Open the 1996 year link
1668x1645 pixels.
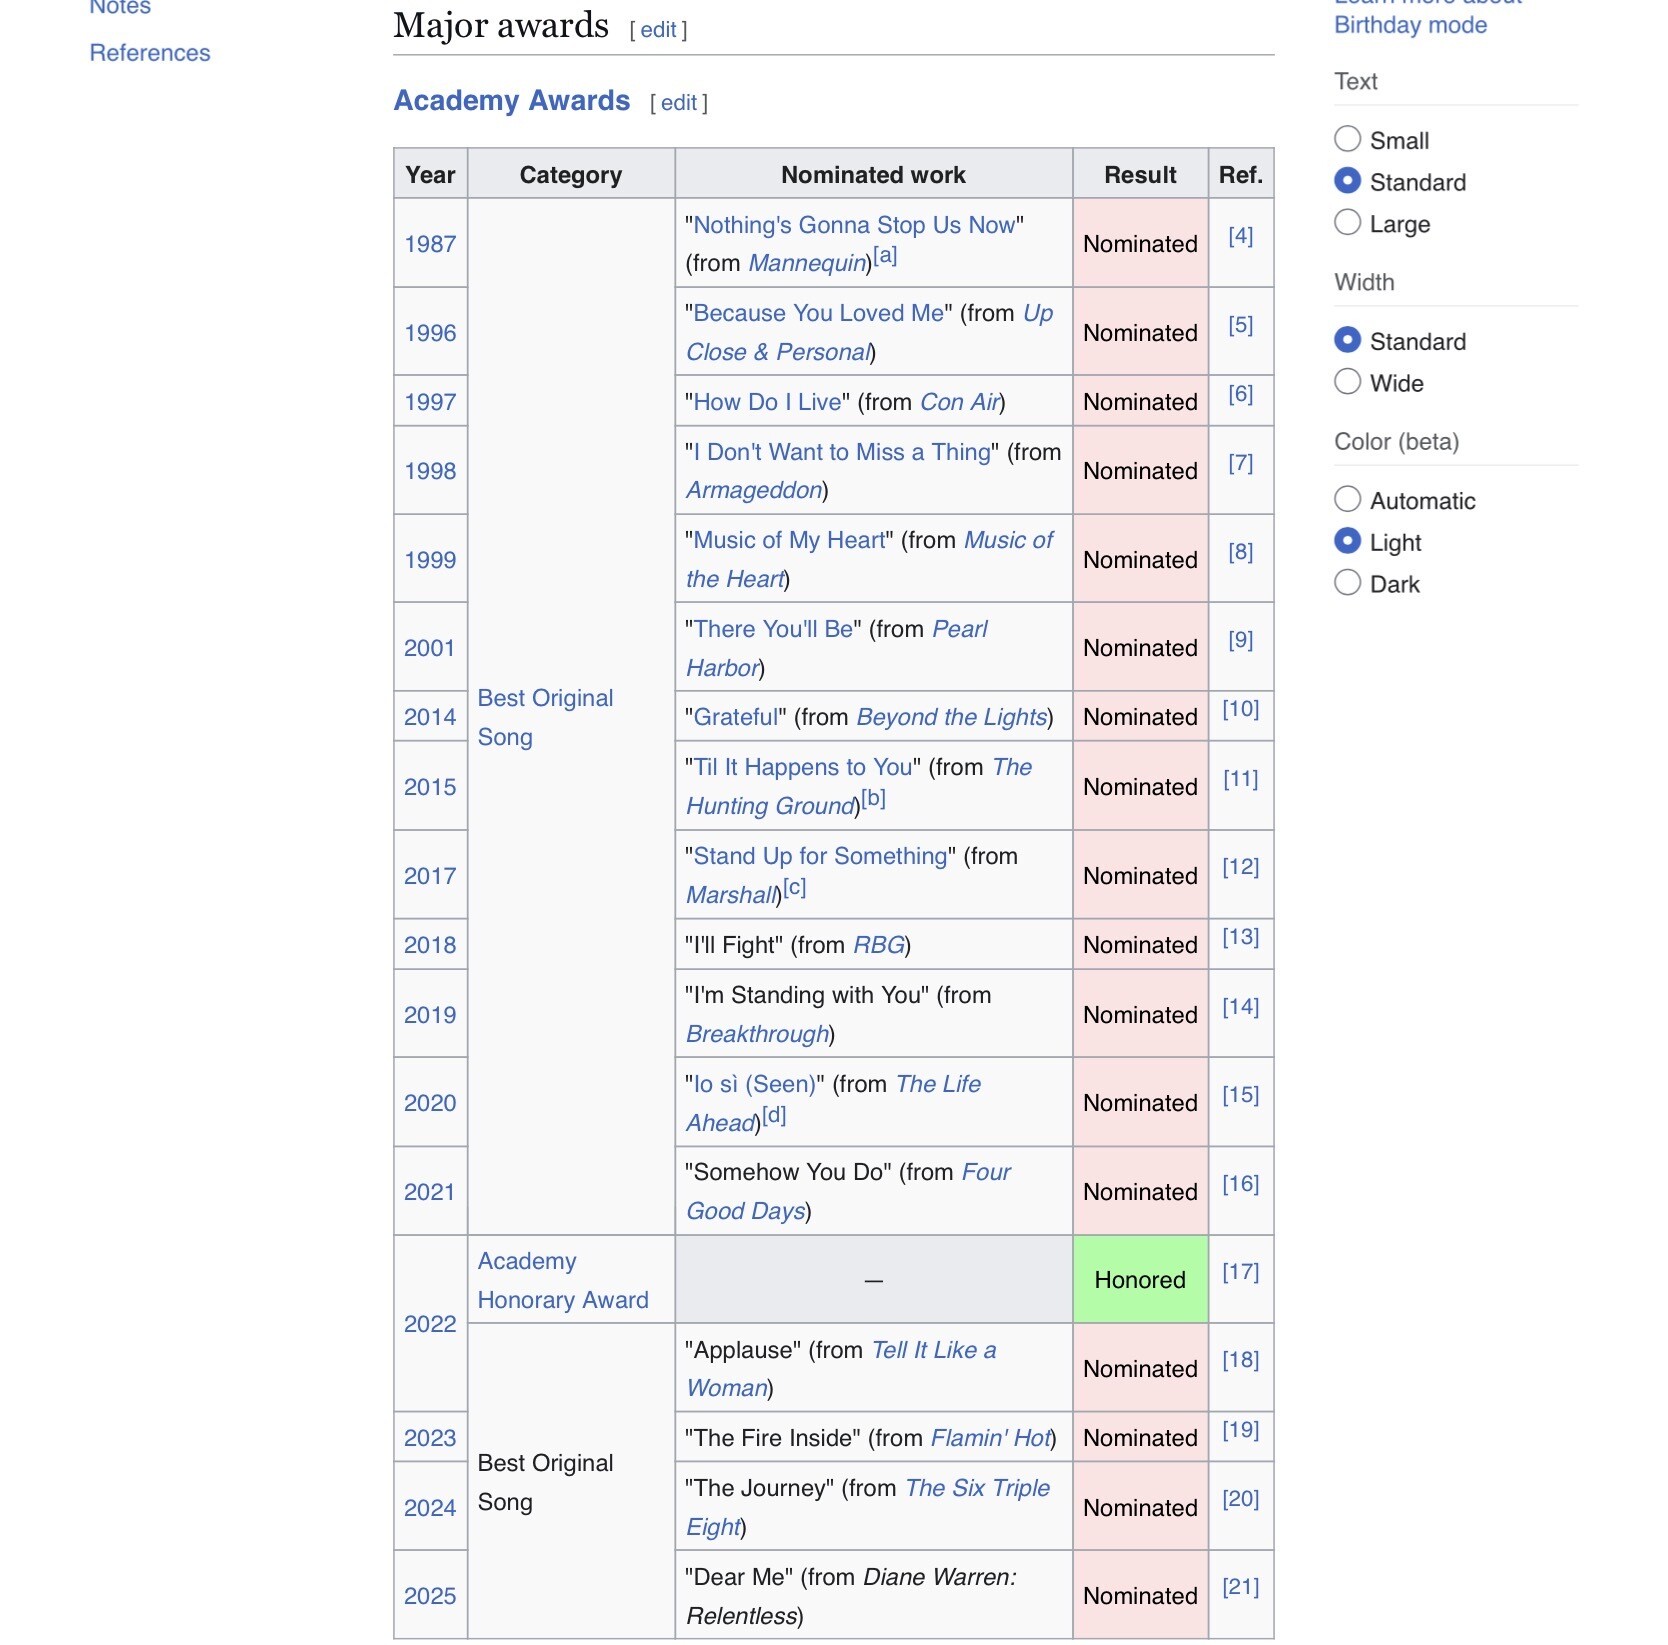[430, 333]
